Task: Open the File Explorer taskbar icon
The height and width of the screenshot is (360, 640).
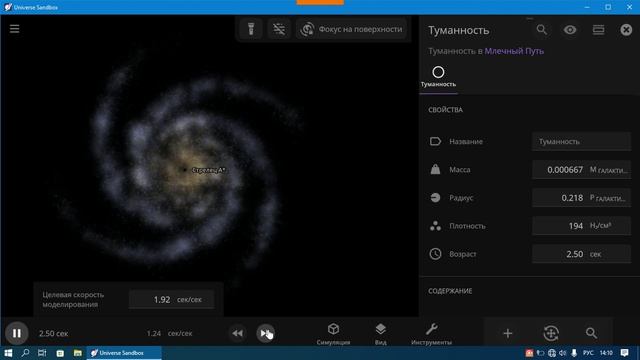Action: (78, 353)
